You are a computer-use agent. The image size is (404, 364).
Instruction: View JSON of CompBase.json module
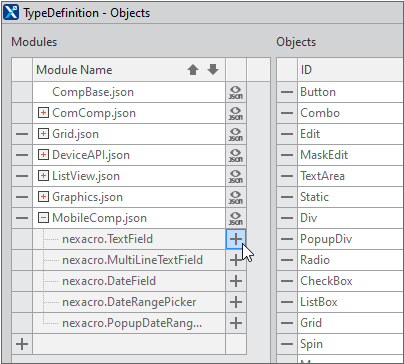(x=236, y=92)
